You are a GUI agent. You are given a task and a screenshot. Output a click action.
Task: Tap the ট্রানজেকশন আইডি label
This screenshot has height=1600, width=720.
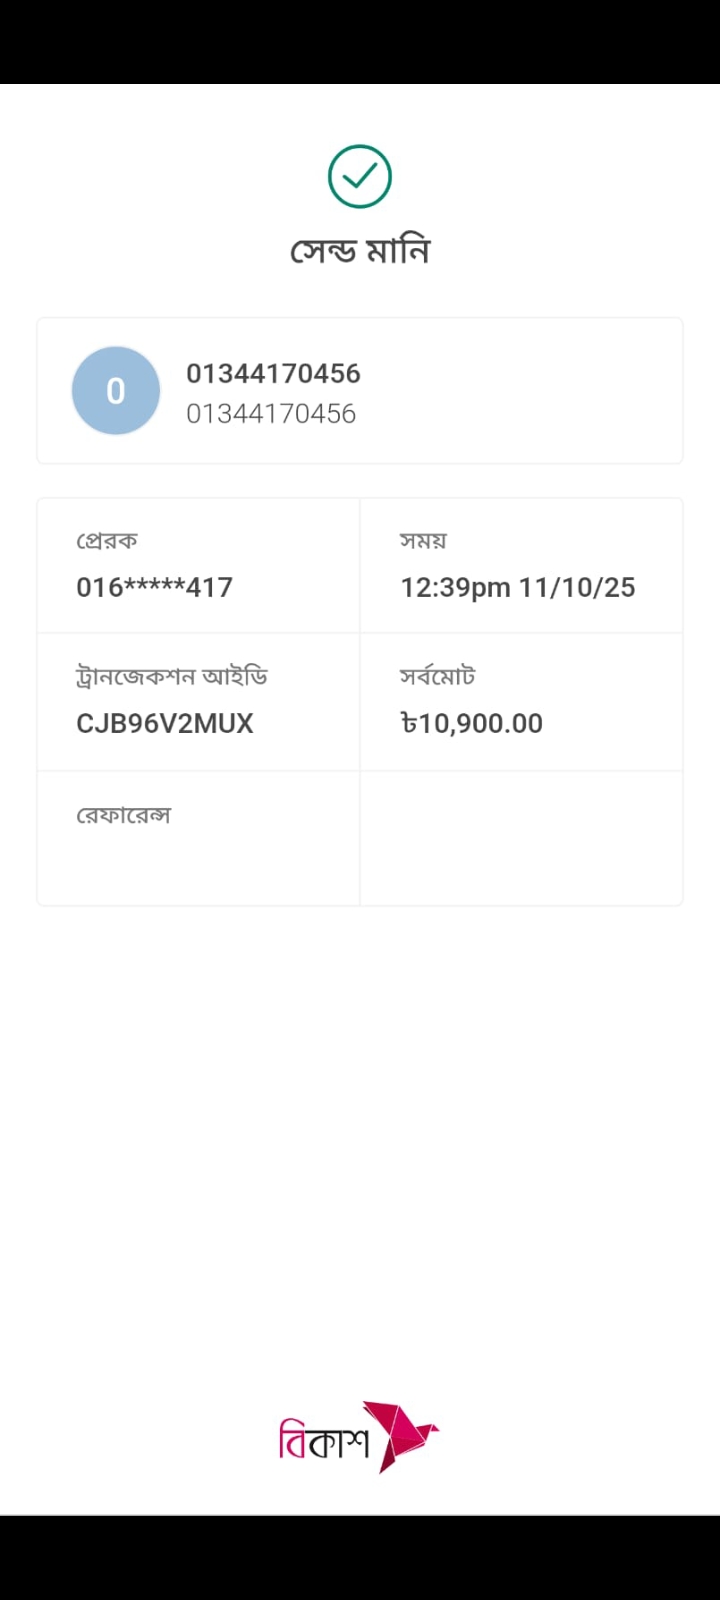172,677
